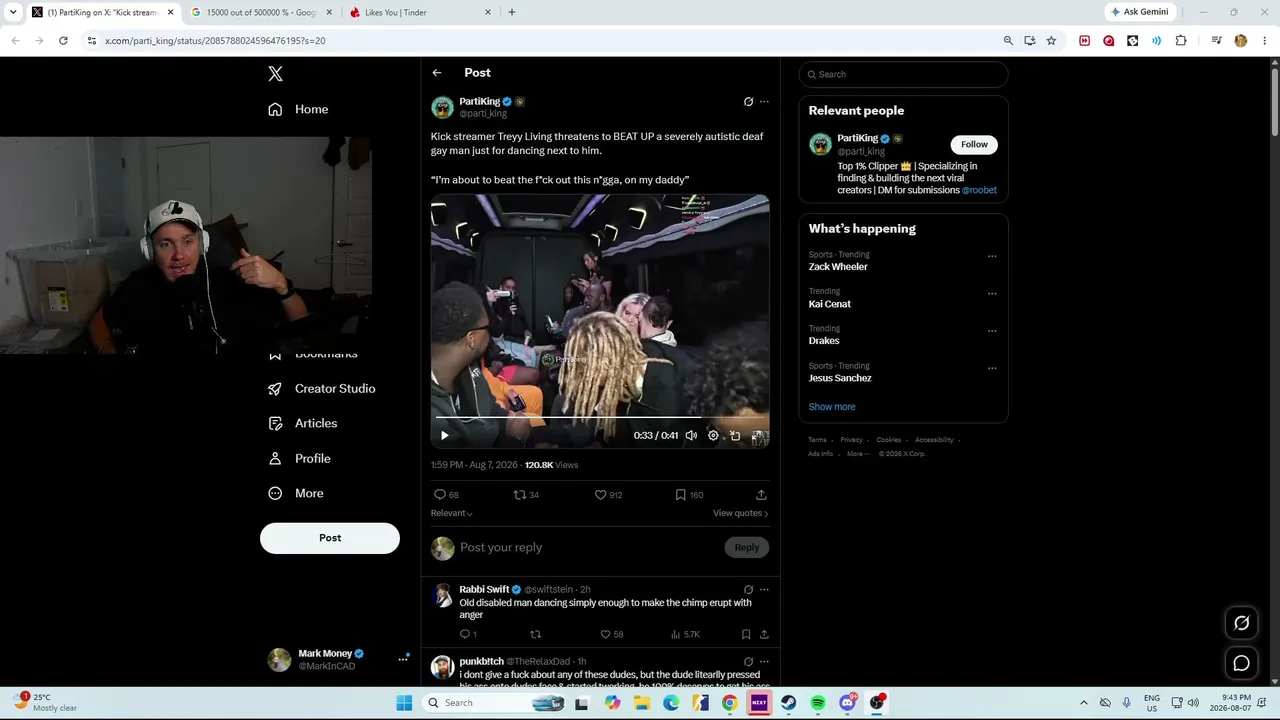This screenshot has width=1280, height=720.
Task: Share PartiKing's post
Action: pyautogui.click(x=761, y=495)
